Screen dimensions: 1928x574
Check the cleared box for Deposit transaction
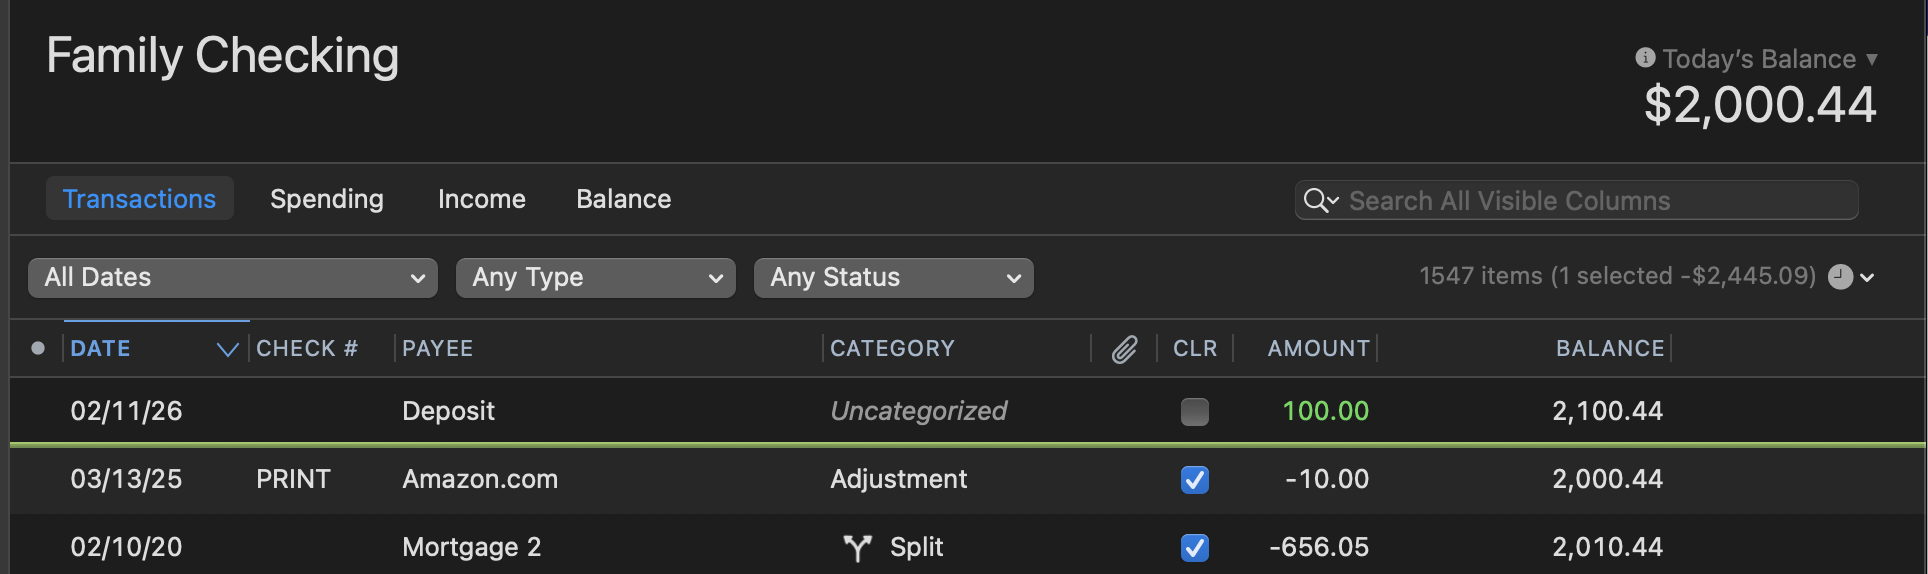pyautogui.click(x=1194, y=411)
